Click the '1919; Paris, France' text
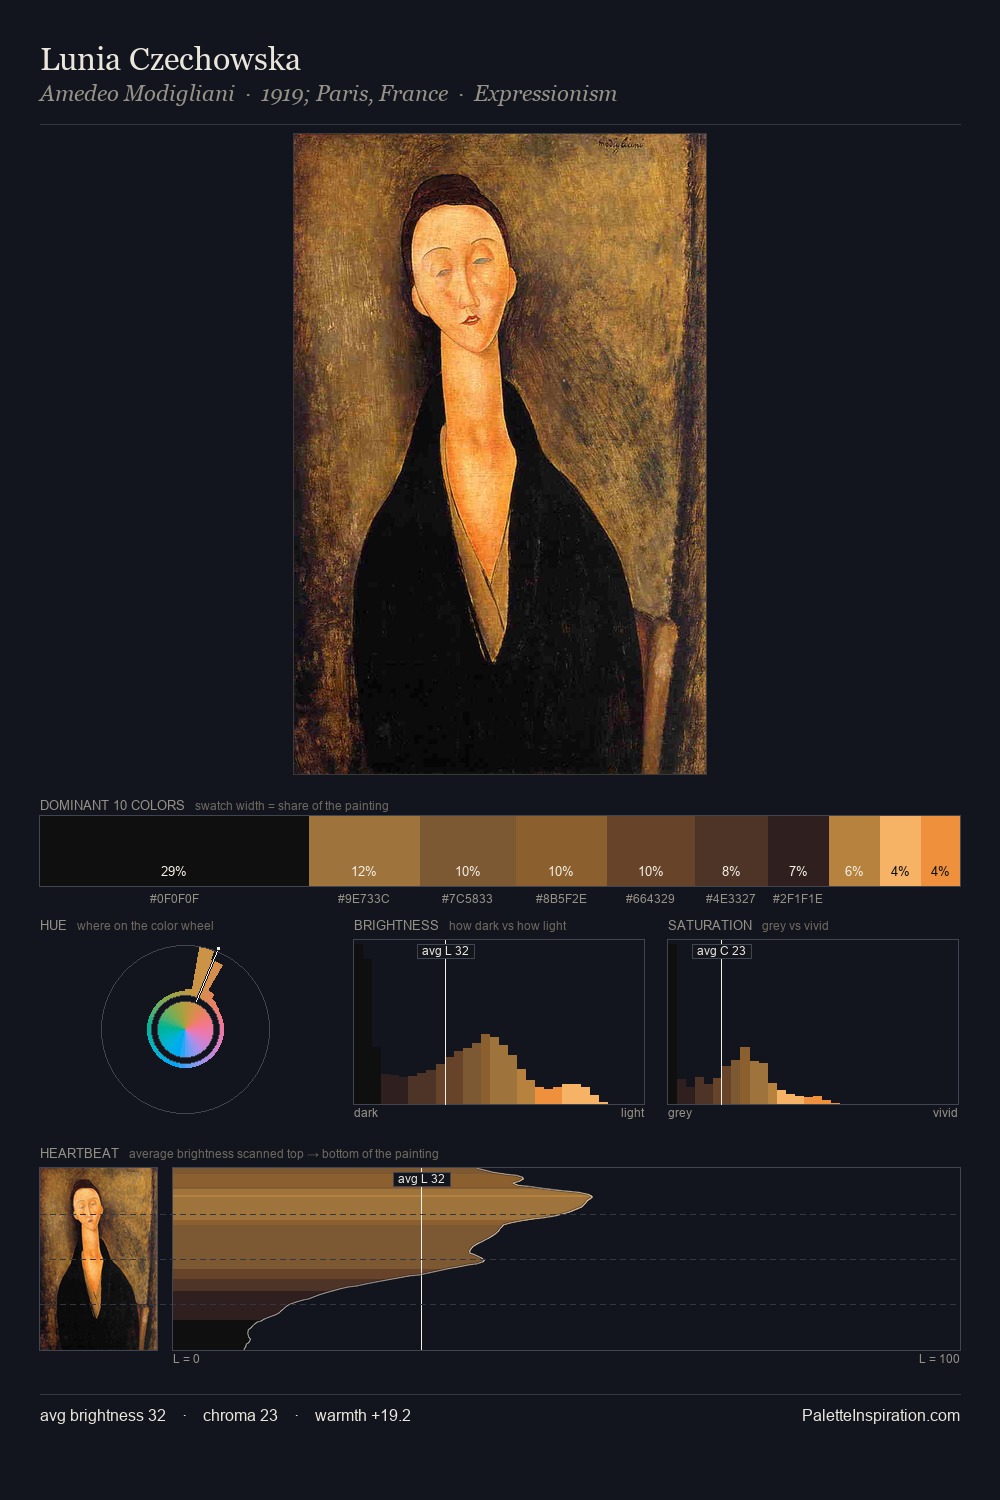This screenshot has width=1000, height=1500. click(x=354, y=94)
